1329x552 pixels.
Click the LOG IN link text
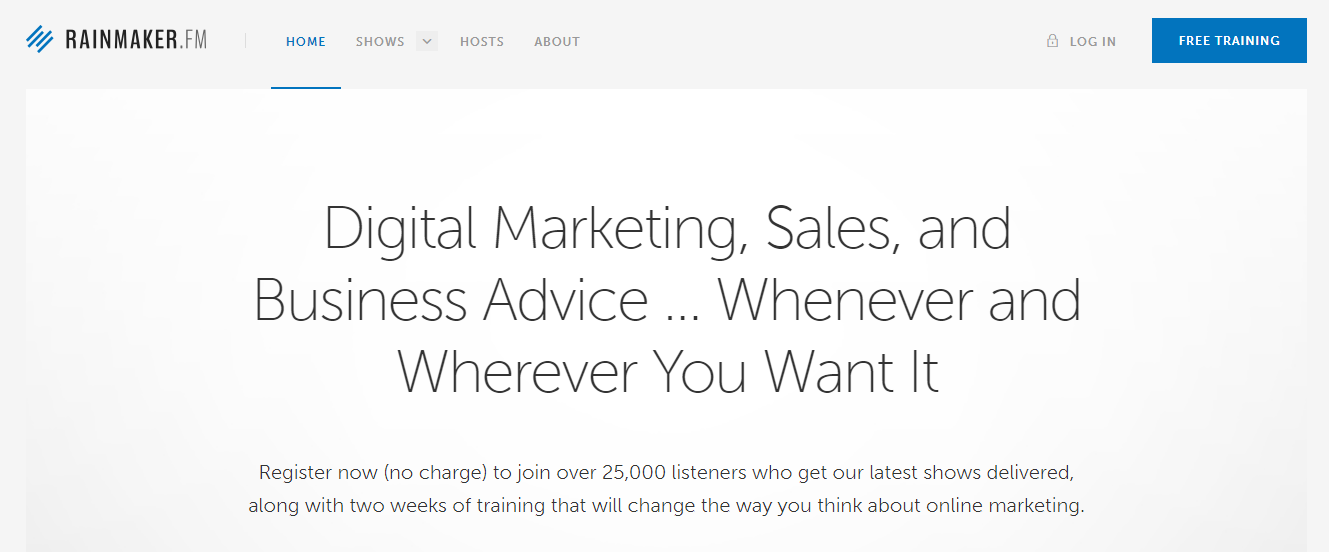1093,42
